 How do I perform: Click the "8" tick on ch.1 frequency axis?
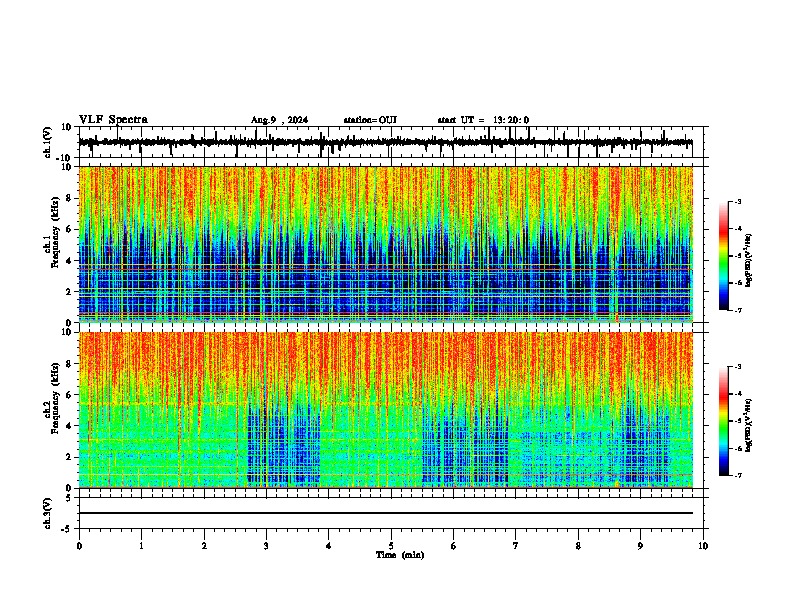tap(70, 198)
